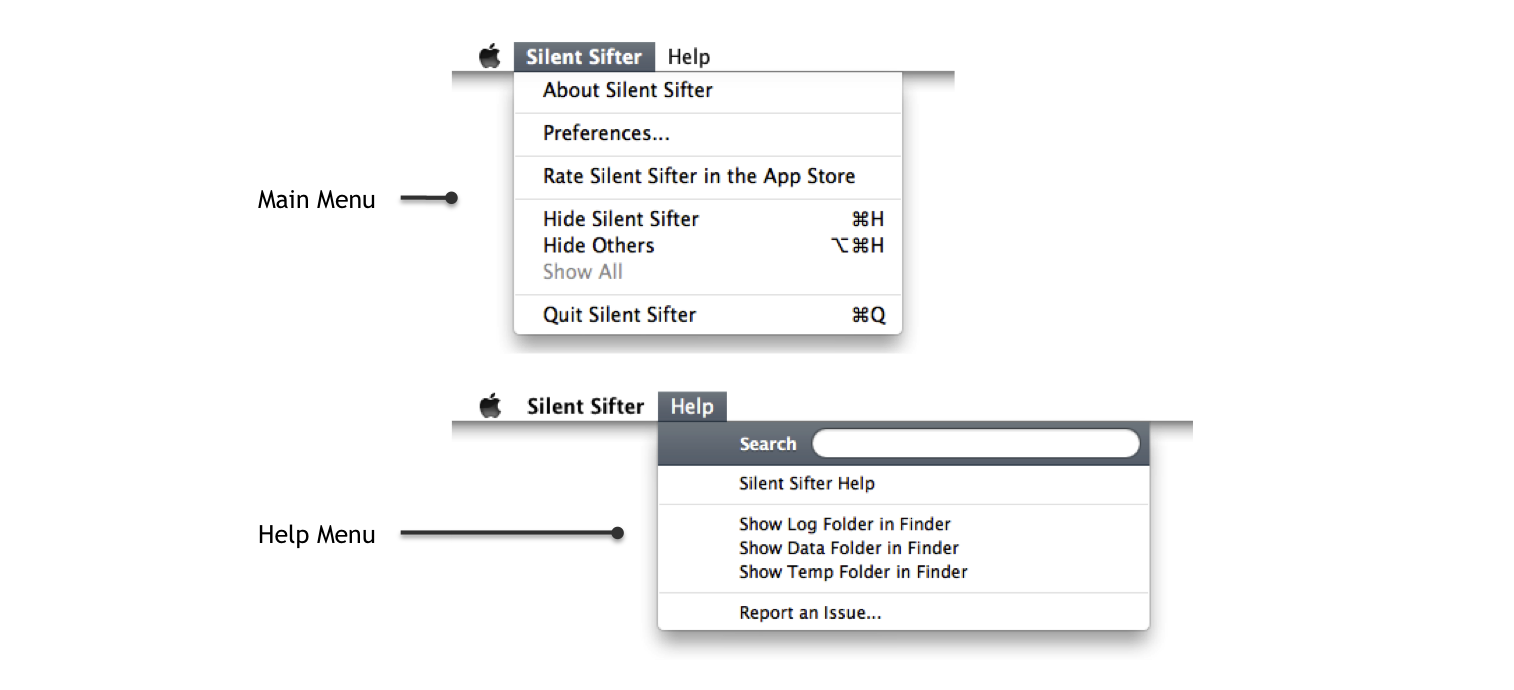The width and height of the screenshot is (1514, 690).
Task: Choose Show Log Folder in Finder
Action: (x=844, y=524)
